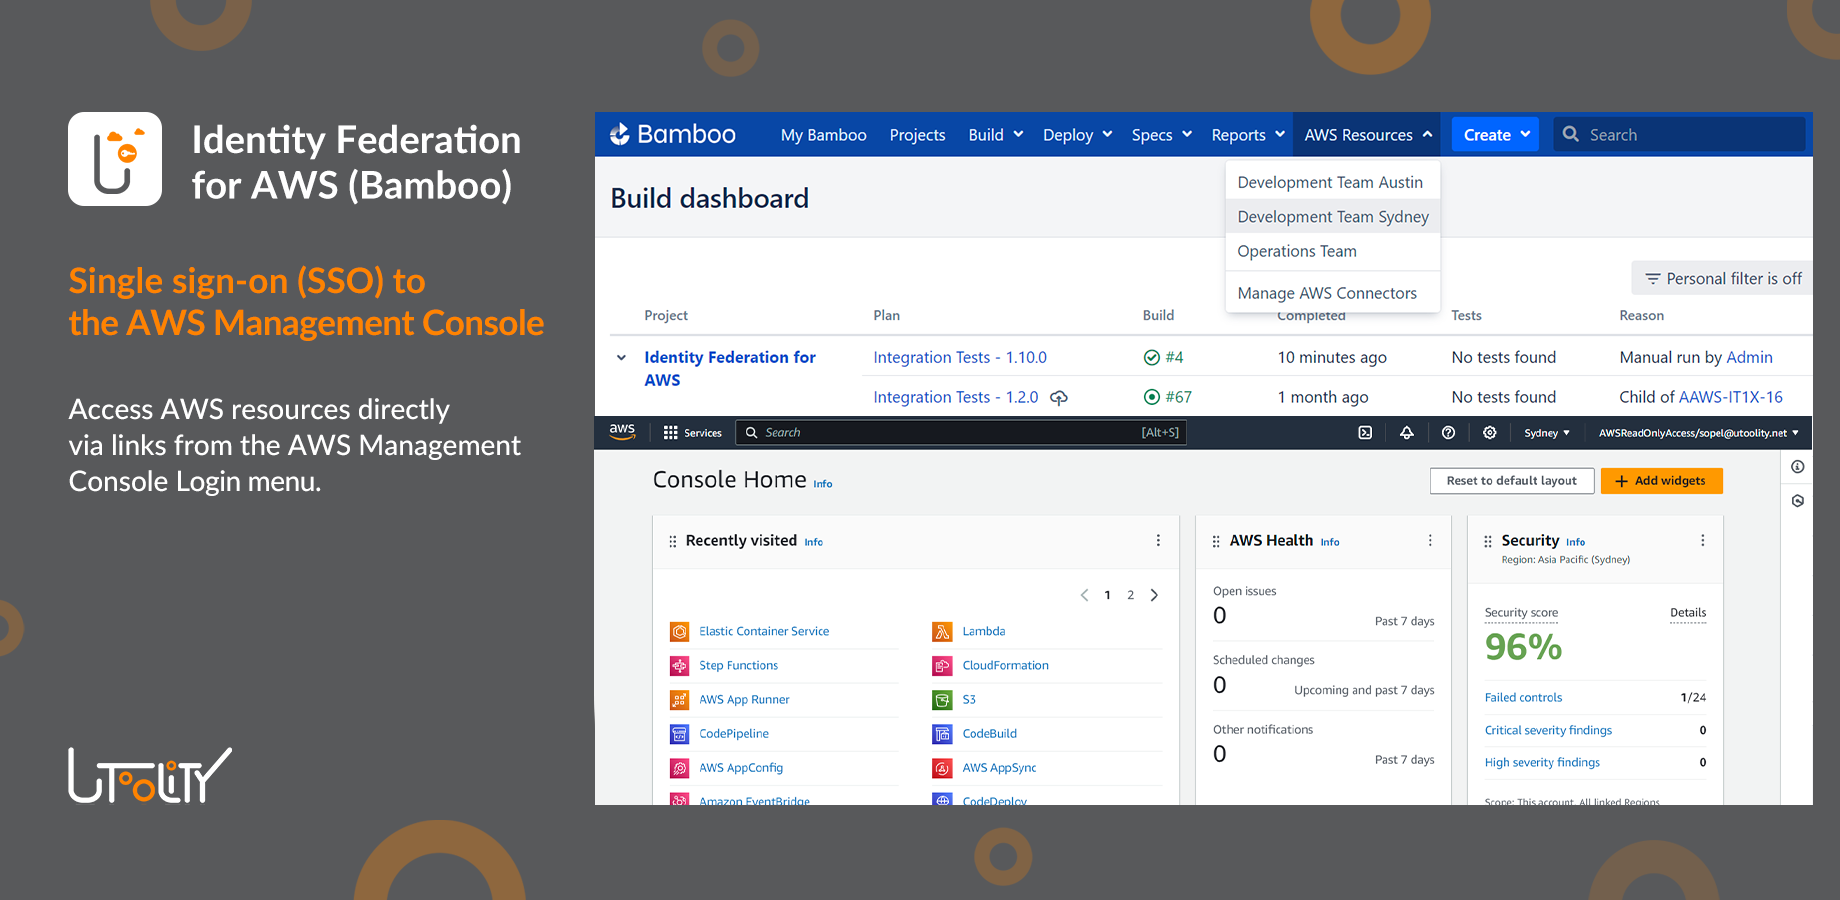The width and height of the screenshot is (1840, 900).
Task: Open Console Home Info link
Action: (822, 484)
